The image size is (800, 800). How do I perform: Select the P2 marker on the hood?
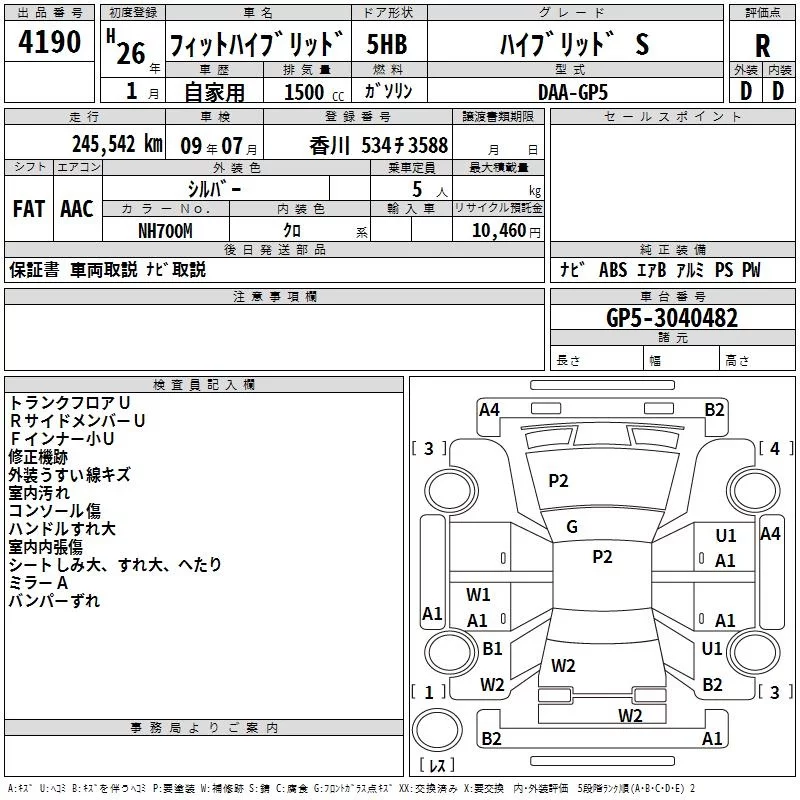(558, 481)
